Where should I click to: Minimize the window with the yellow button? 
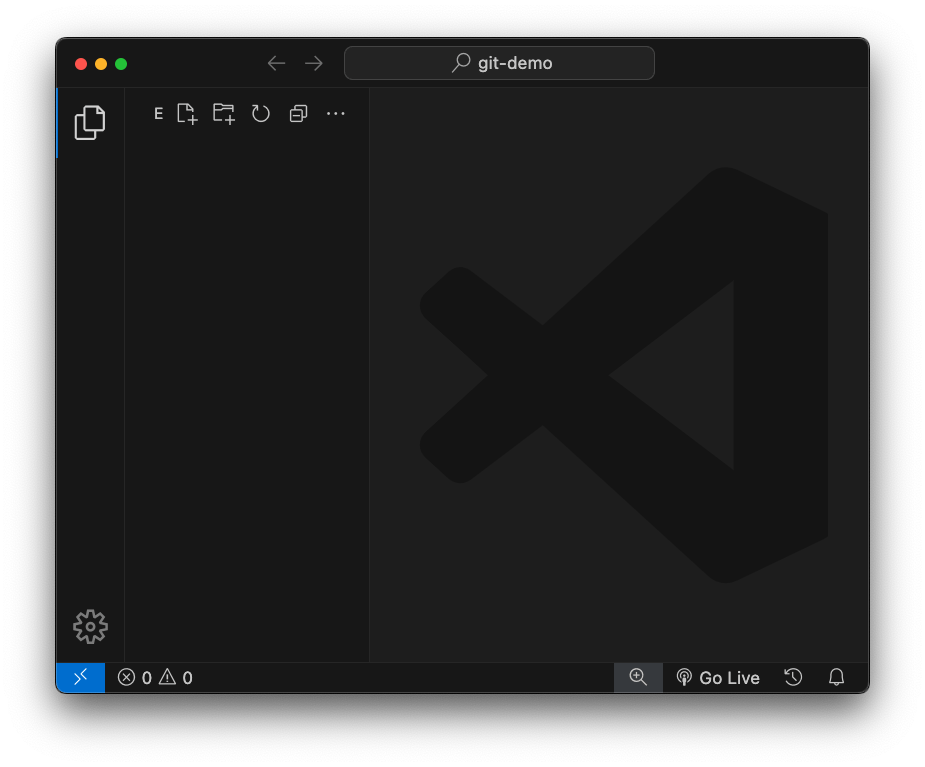click(x=101, y=64)
